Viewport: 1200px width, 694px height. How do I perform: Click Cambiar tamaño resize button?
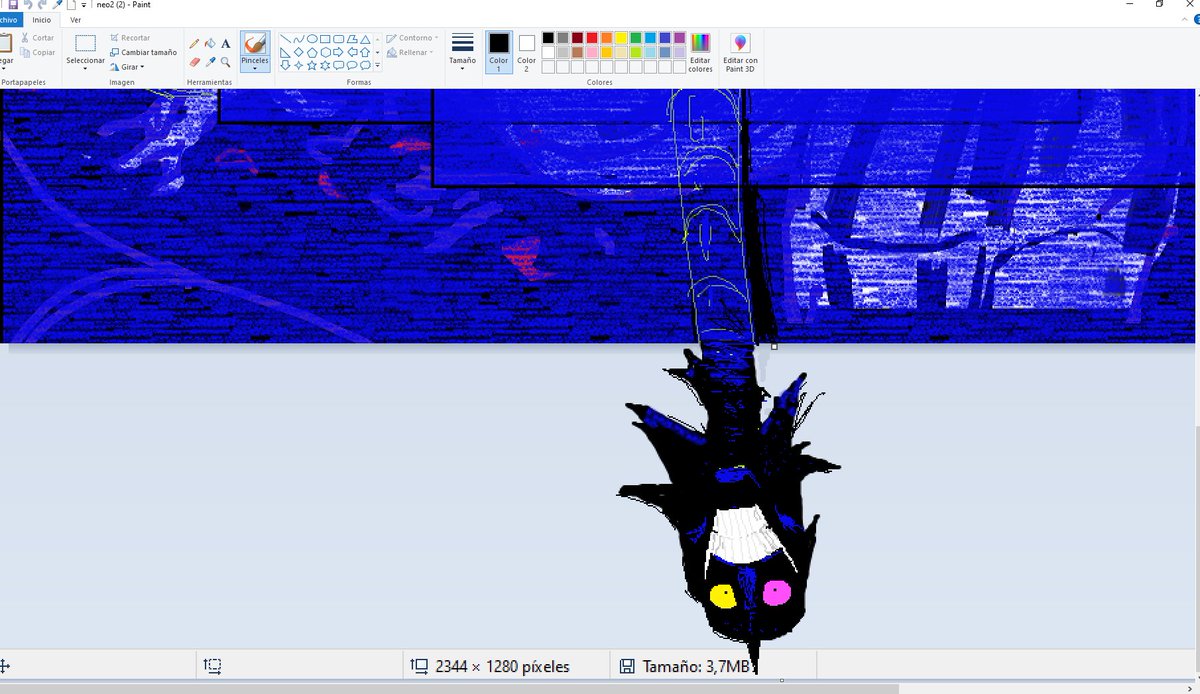pyautogui.click(x=143, y=52)
